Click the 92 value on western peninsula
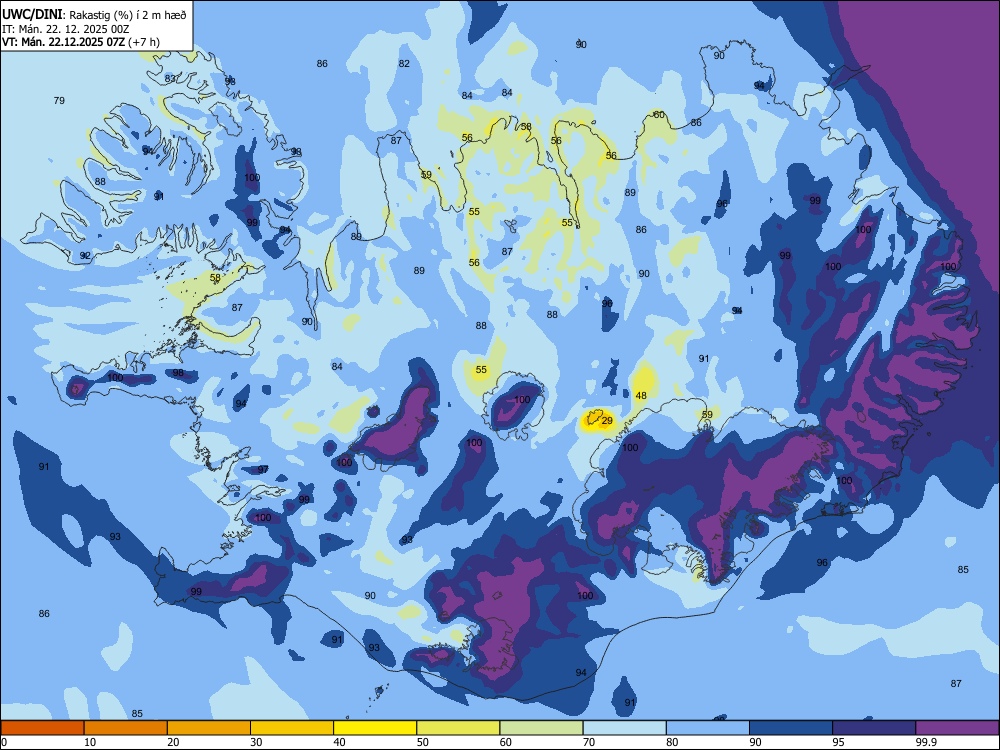This screenshot has width=1000, height=750. click(85, 255)
